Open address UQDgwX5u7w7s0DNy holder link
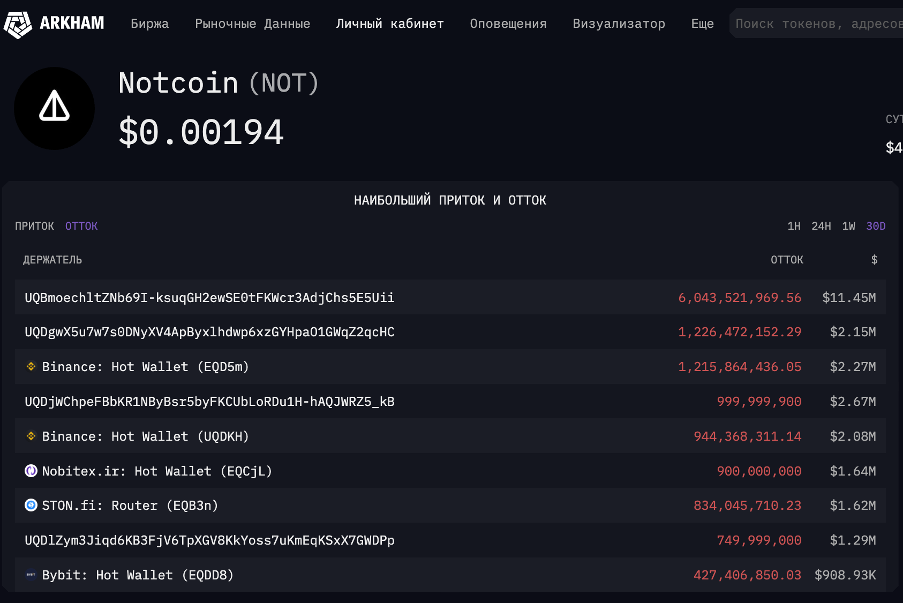This screenshot has height=604, width=904. [x=209, y=332]
